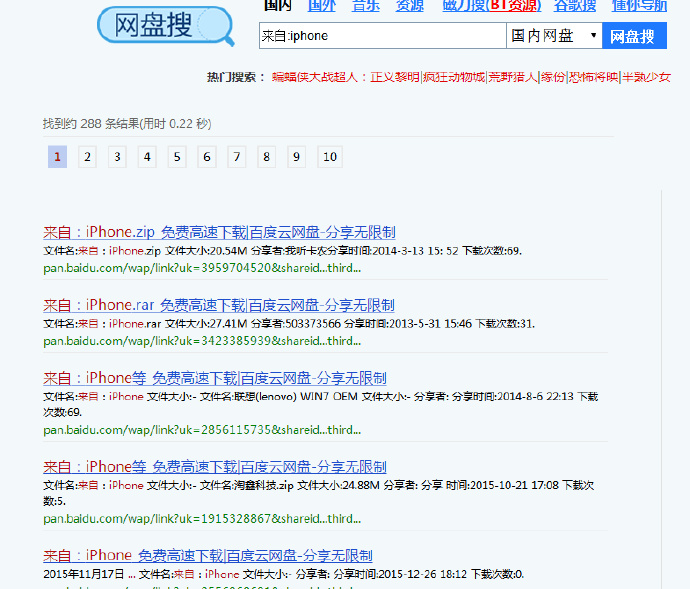Viewport: 690px width, 589px height.
Task: Click the 找到约 288 条结果 count text
Action: coord(127,124)
